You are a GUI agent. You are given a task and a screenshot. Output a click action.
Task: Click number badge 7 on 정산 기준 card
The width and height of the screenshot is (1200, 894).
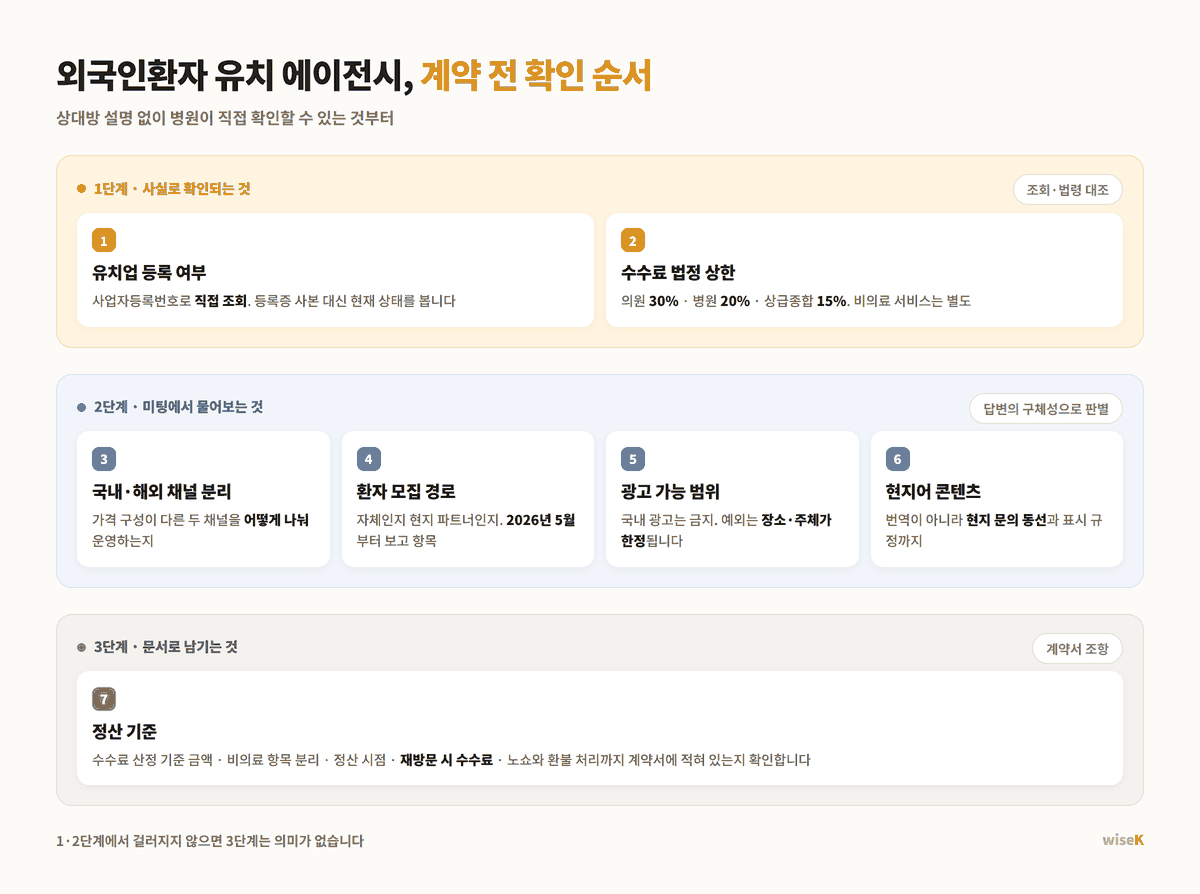pyautogui.click(x=104, y=698)
